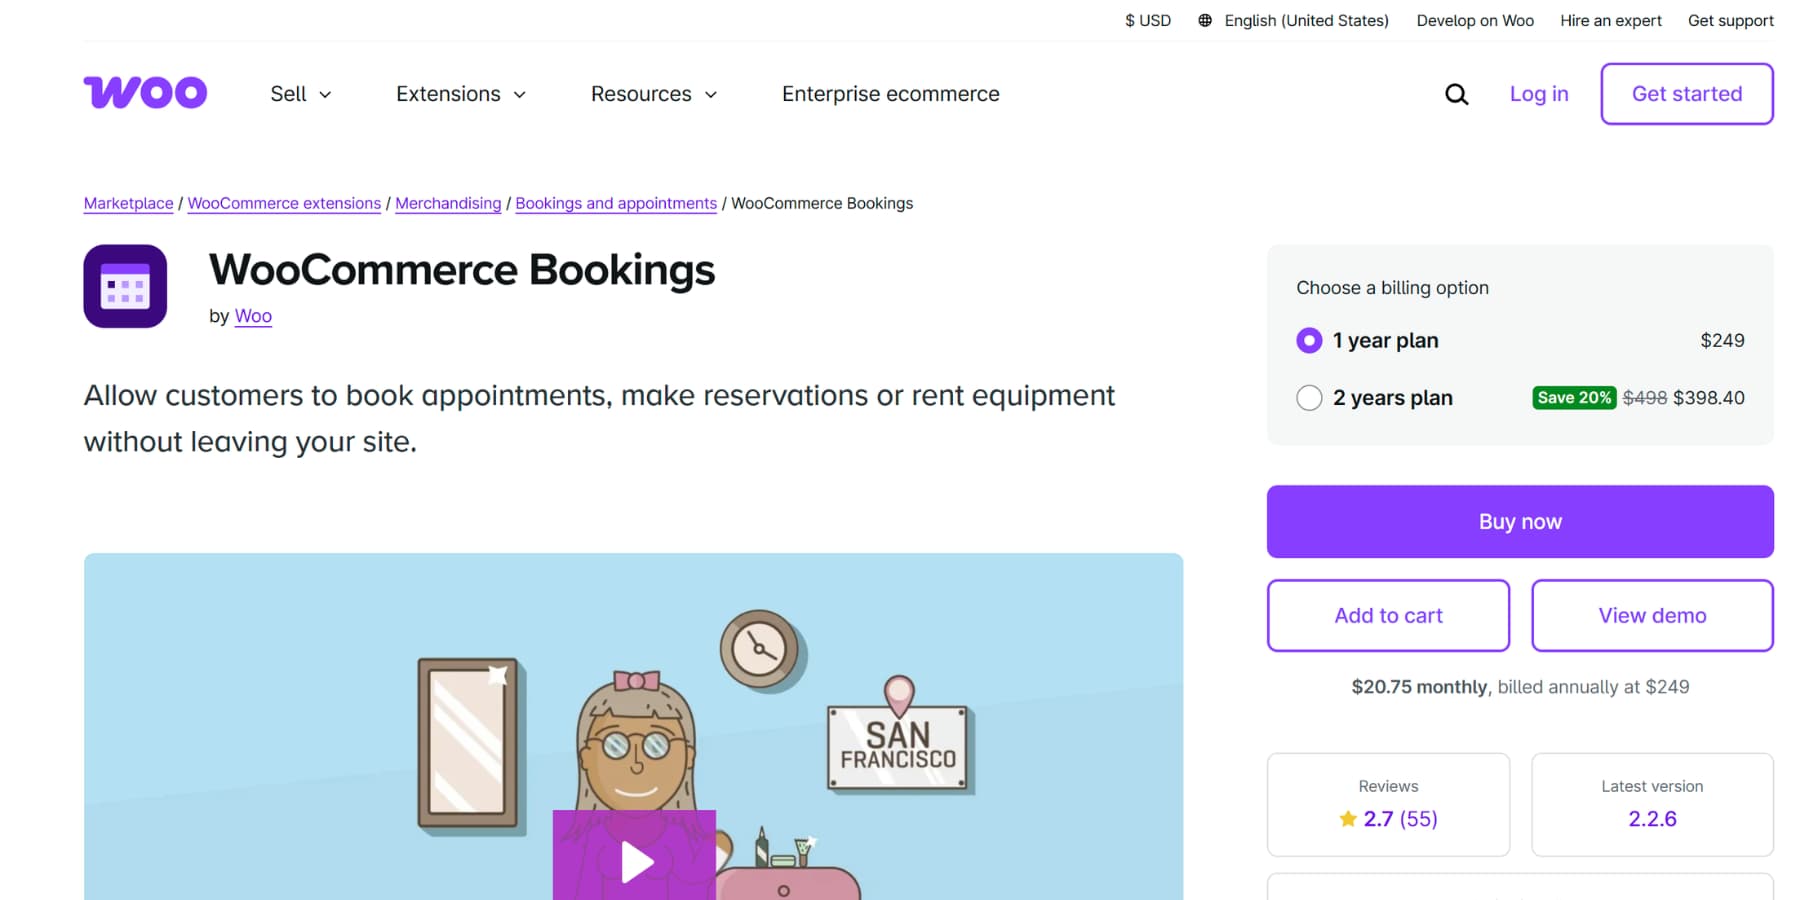This screenshot has height=900, width=1800.
Task: Click the WooCommerce Bookings calendar app icon
Action: [x=125, y=286]
